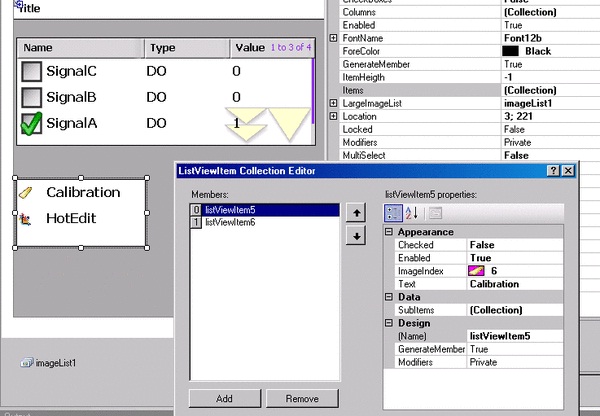Tick the SignalB checkbox
The height and width of the screenshot is (416, 600).
tap(32, 97)
